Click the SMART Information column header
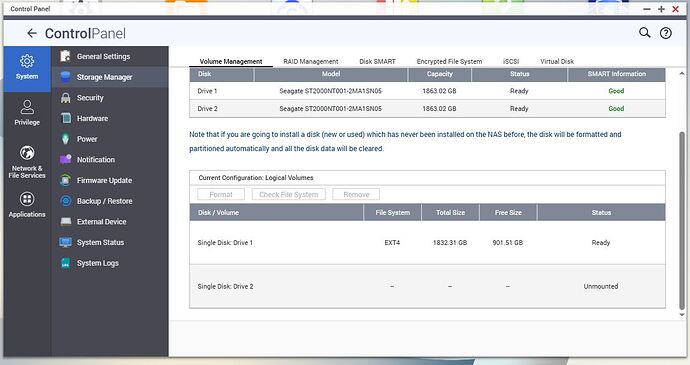The width and height of the screenshot is (690, 365). point(617,74)
